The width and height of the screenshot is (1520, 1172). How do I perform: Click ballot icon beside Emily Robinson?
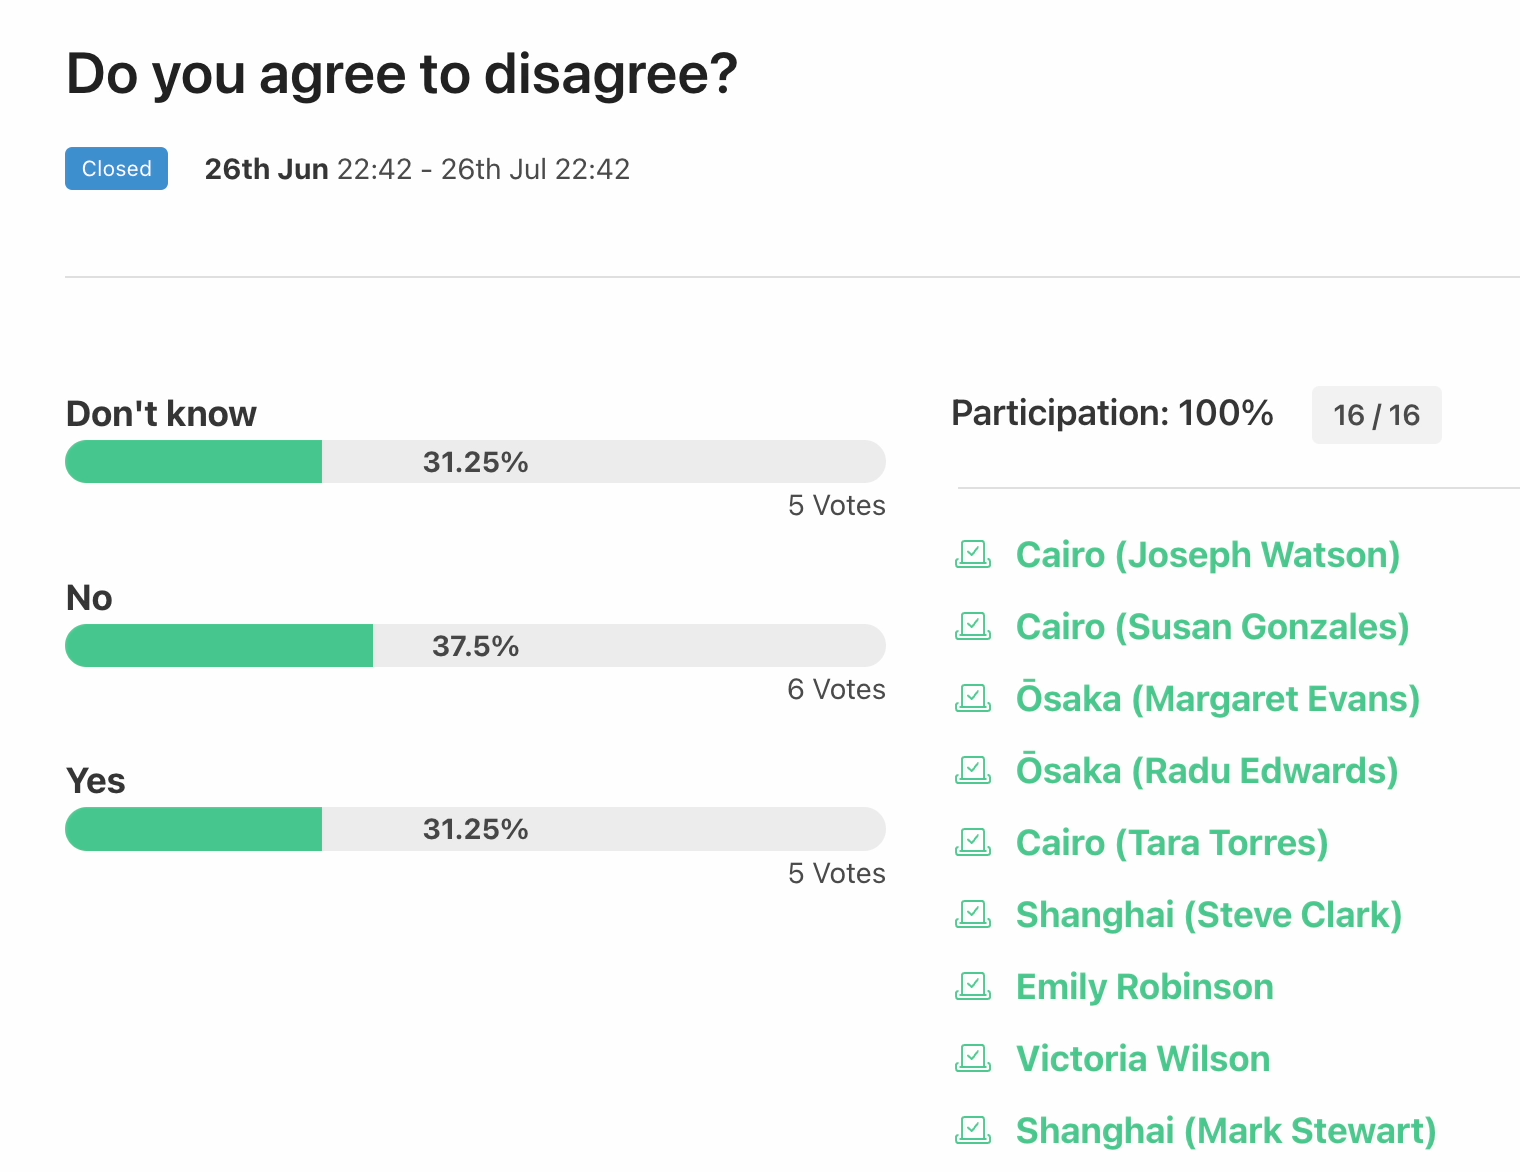point(973,987)
